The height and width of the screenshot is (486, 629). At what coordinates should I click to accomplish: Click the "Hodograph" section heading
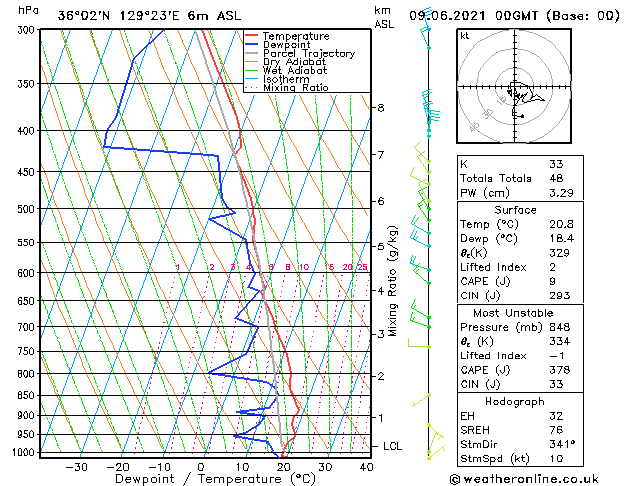pos(515,402)
